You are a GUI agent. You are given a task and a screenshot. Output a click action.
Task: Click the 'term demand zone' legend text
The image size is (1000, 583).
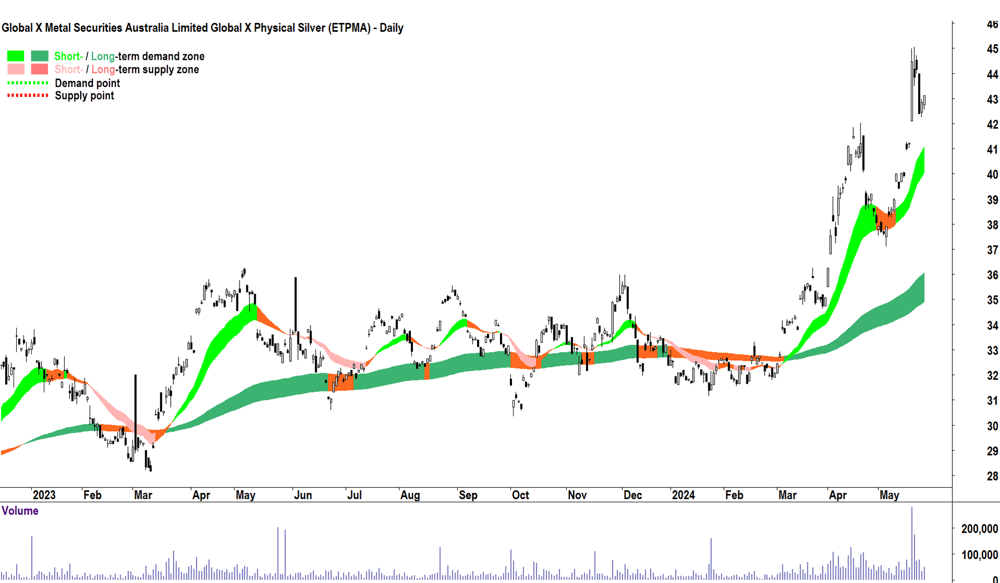tap(162, 56)
